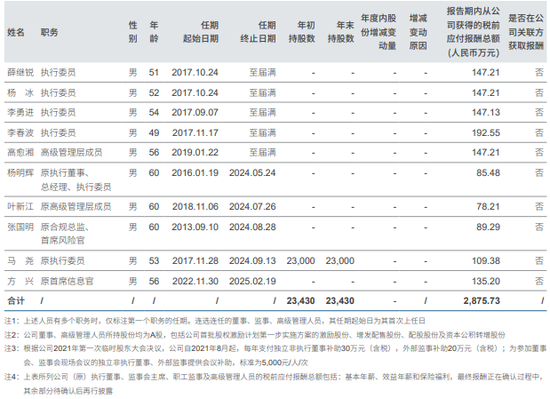The image size is (550, 399).
Task: Click the name 李春波
Action: pos(20,133)
